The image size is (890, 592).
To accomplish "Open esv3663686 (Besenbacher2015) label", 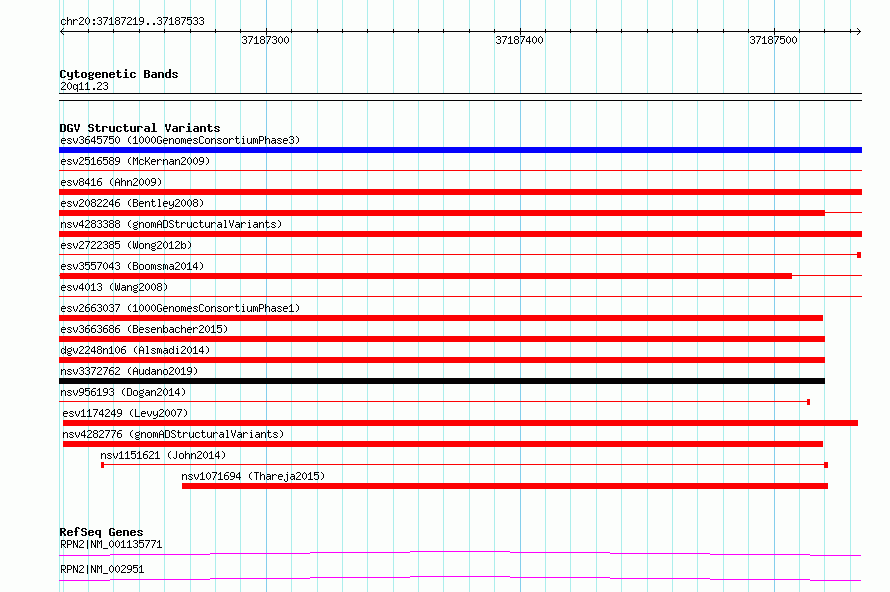I will tap(144, 329).
